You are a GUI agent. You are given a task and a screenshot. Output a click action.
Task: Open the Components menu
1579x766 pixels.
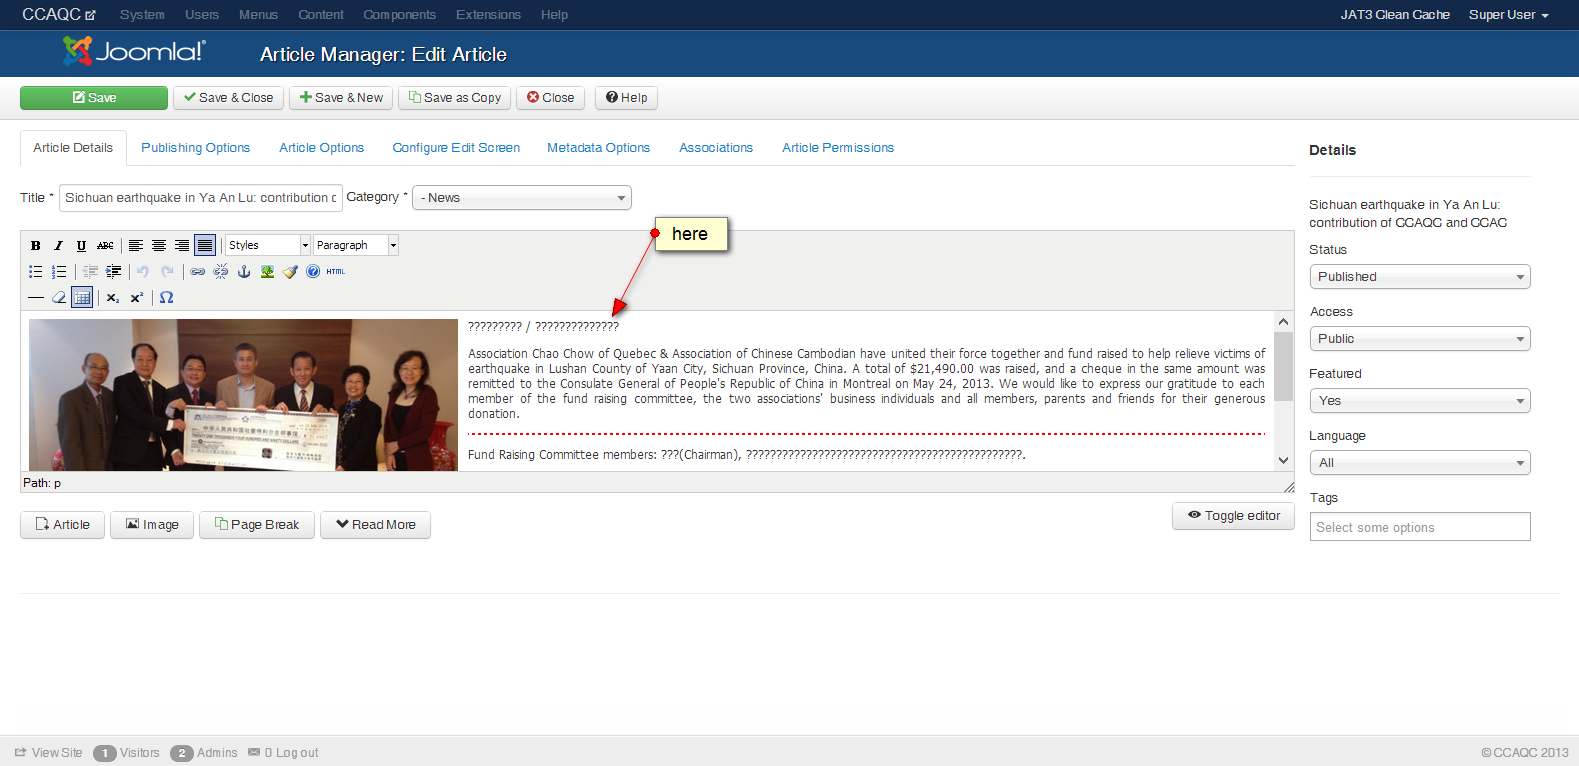tap(399, 15)
